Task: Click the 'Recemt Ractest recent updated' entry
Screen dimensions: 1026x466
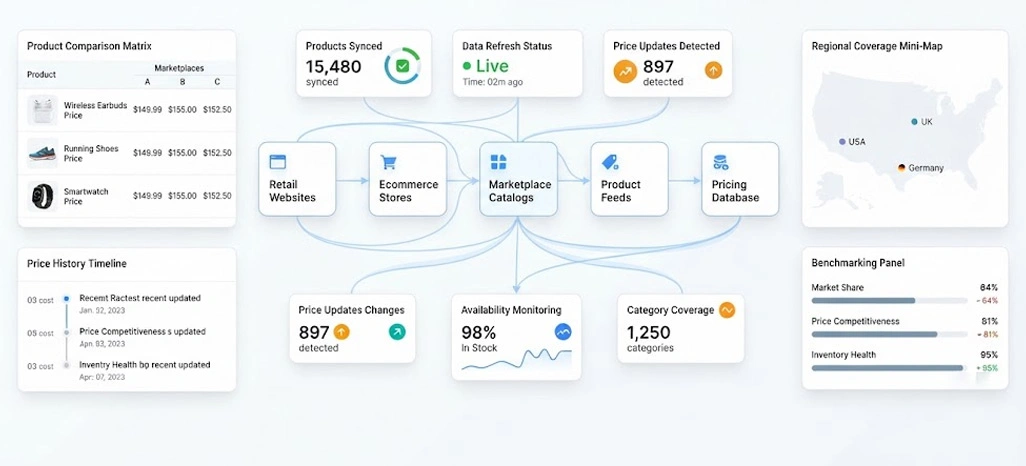Action: tap(140, 298)
